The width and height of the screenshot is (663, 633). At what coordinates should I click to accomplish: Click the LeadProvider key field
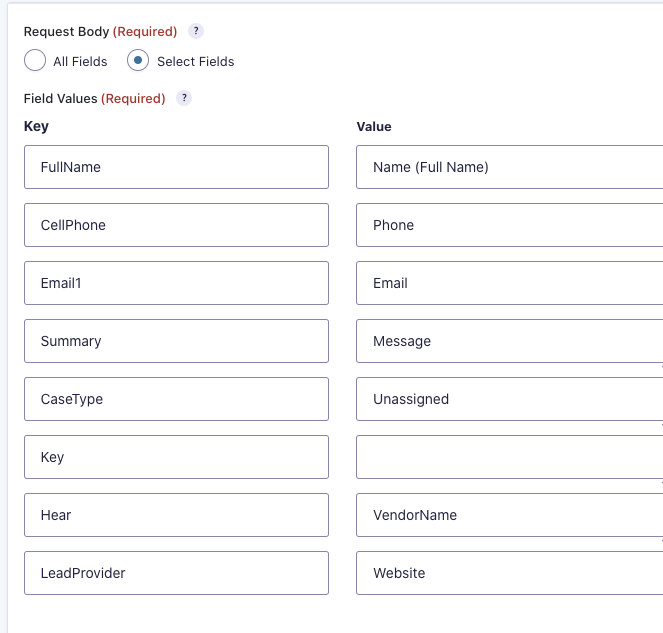tap(176, 573)
